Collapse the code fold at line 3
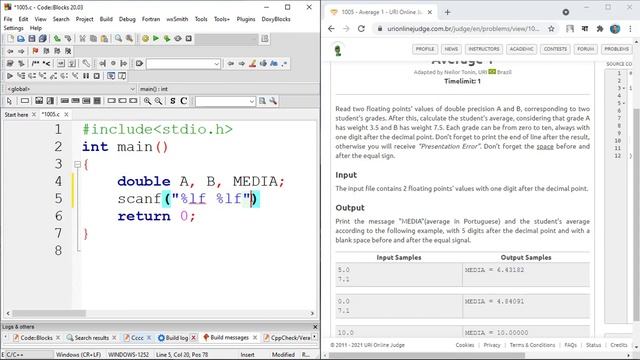The height and width of the screenshot is (360, 640). tap(77, 164)
